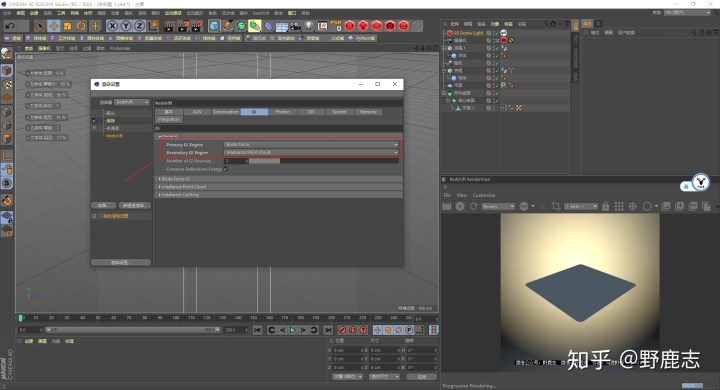Image resolution: width=720 pixels, height=390 pixels.
Task: Click the Integration button in Redshift settings
Action: pos(169,119)
